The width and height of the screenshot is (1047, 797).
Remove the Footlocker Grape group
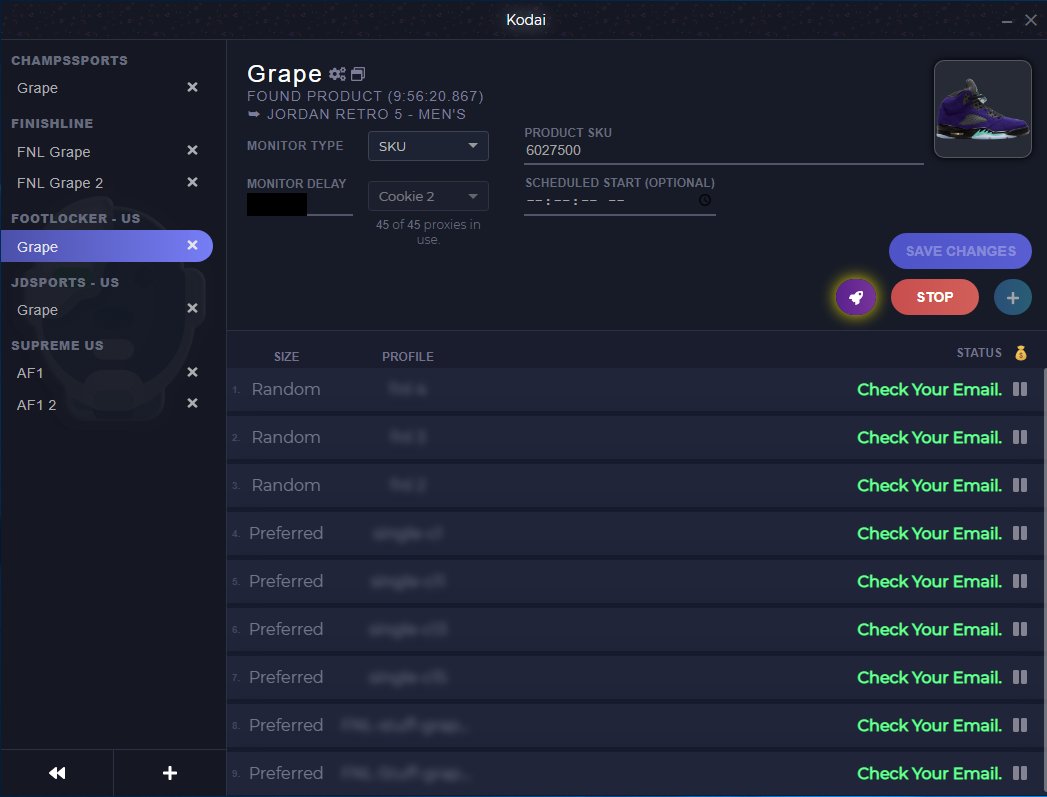point(192,245)
